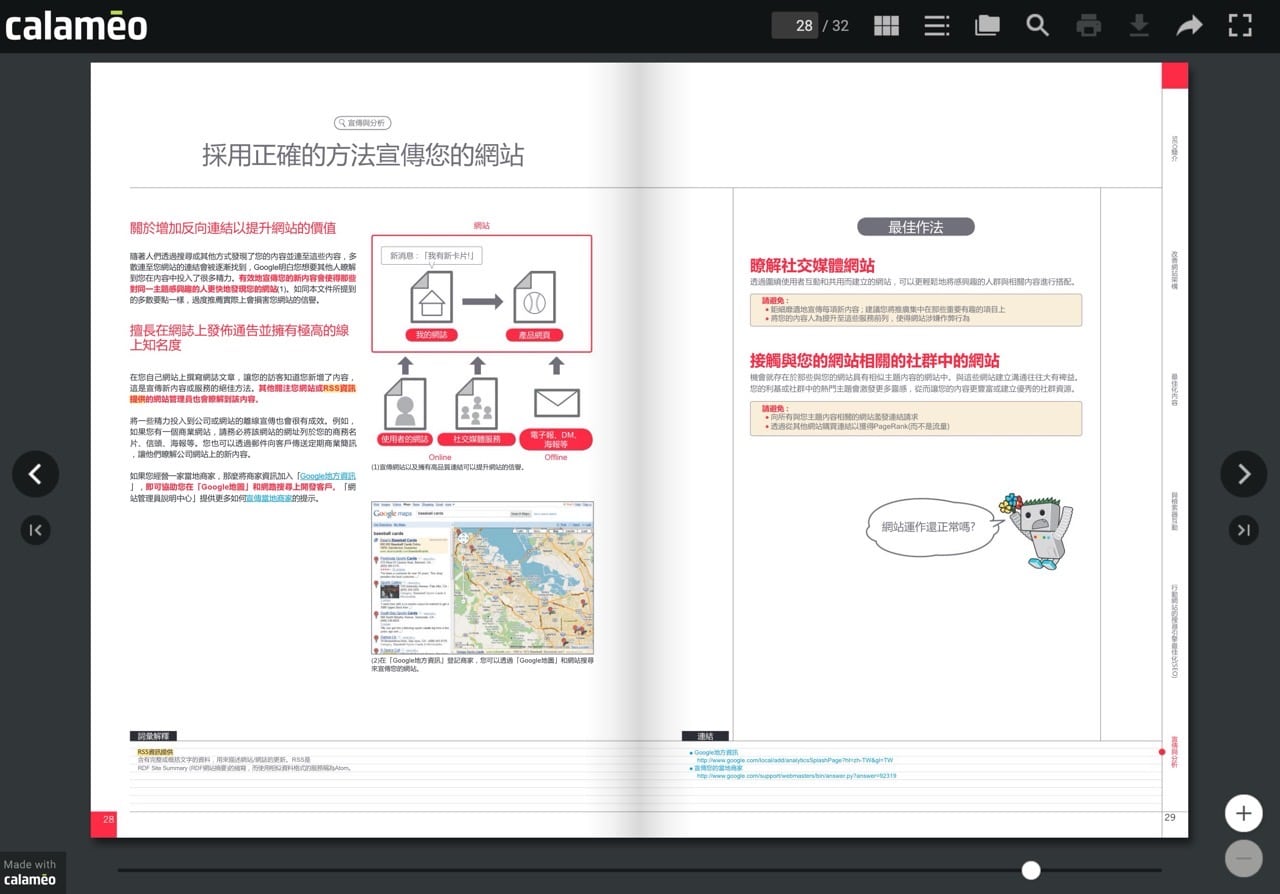Screen dimensions: 1280x894
Task: Click the '詞彙解釋' glossary label
Action: tap(153, 736)
